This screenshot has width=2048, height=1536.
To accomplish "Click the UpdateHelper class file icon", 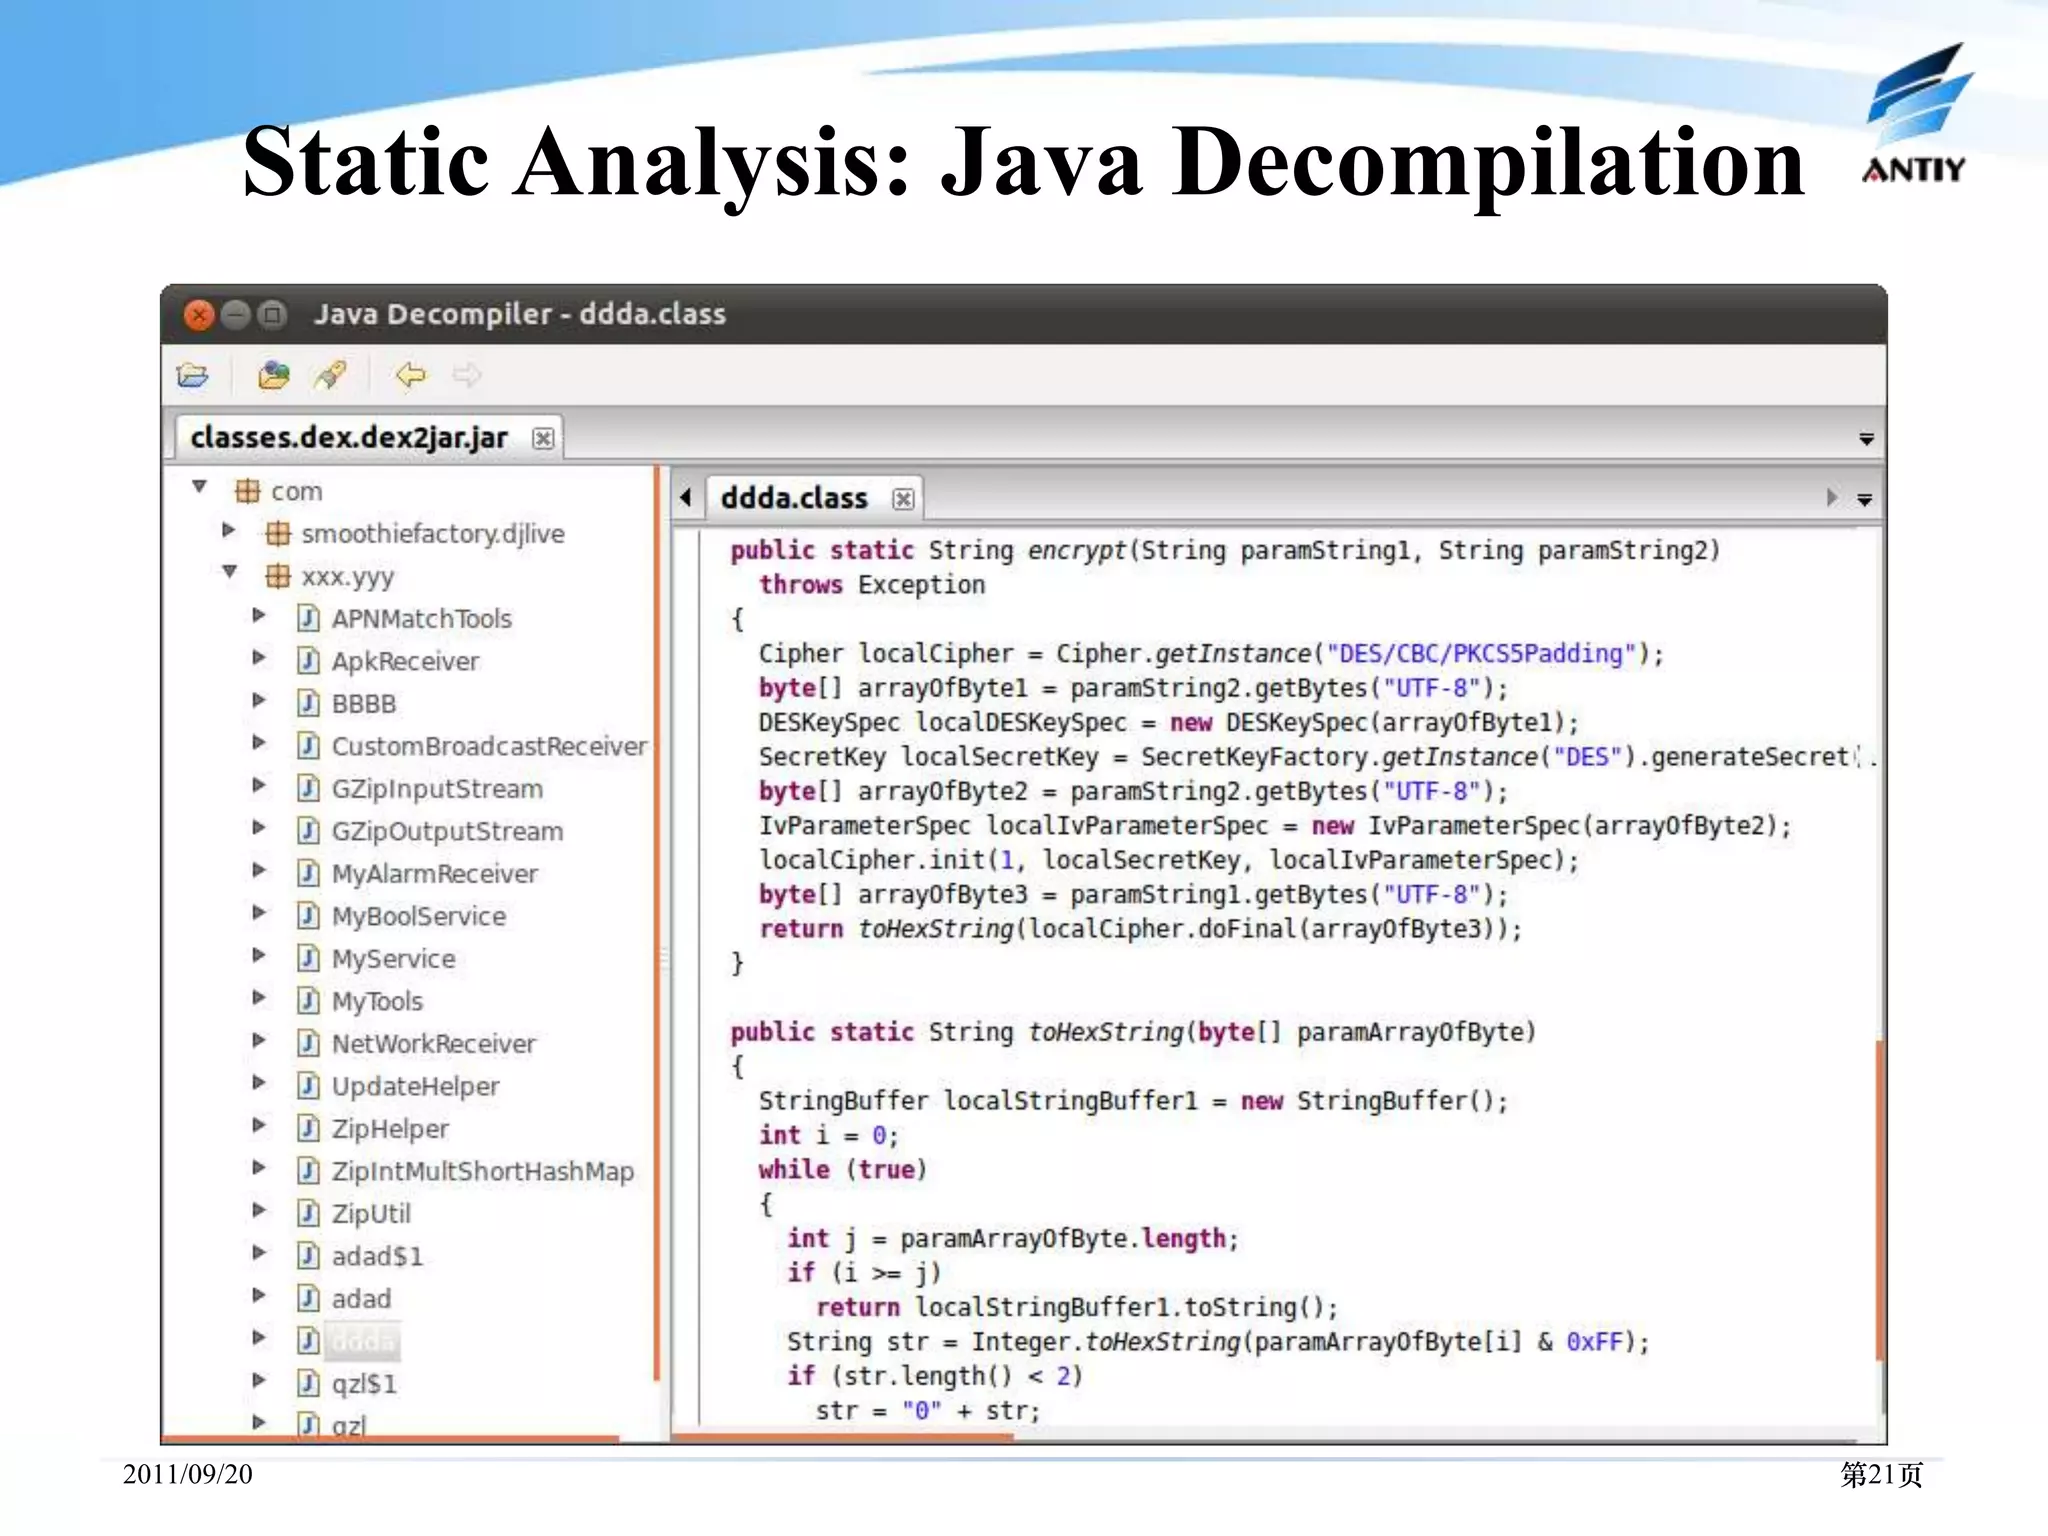I will point(308,1086).
